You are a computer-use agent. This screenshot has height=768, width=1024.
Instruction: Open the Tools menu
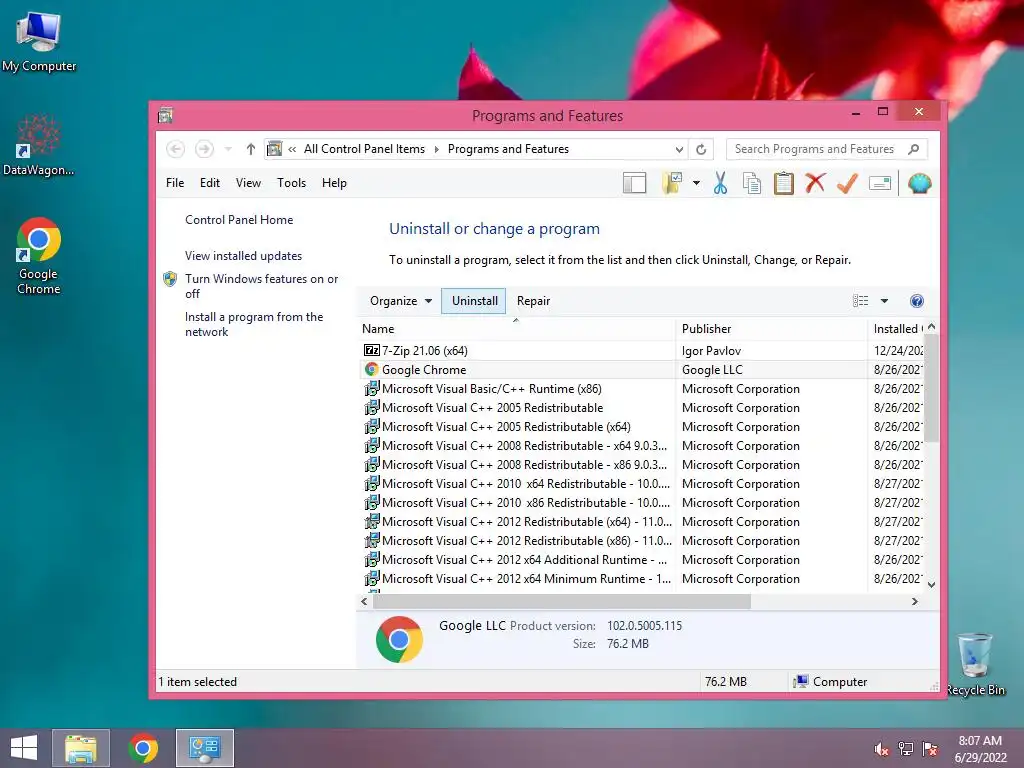click(291, 183)
